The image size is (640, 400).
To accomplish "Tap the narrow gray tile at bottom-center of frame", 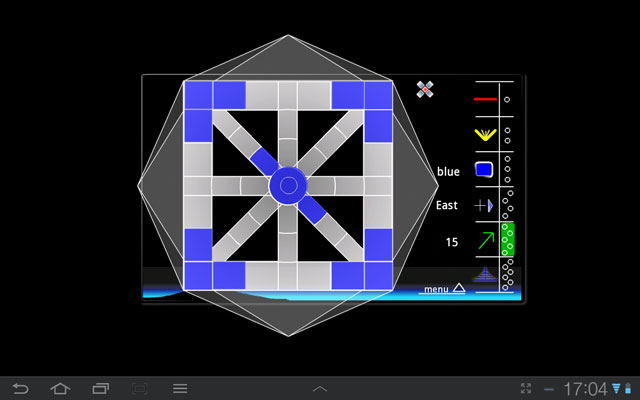I will tap(288, 276).
